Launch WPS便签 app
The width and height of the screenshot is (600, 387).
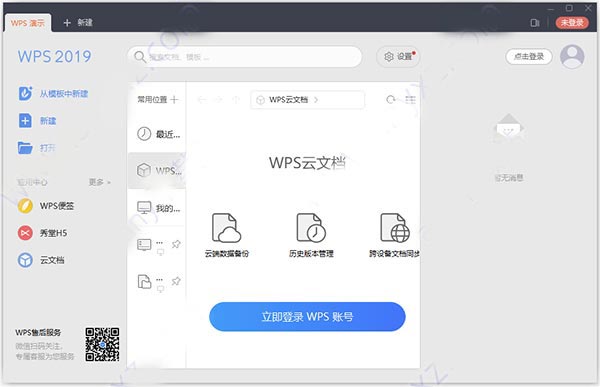pyautogui.click(x=46, y=206)
